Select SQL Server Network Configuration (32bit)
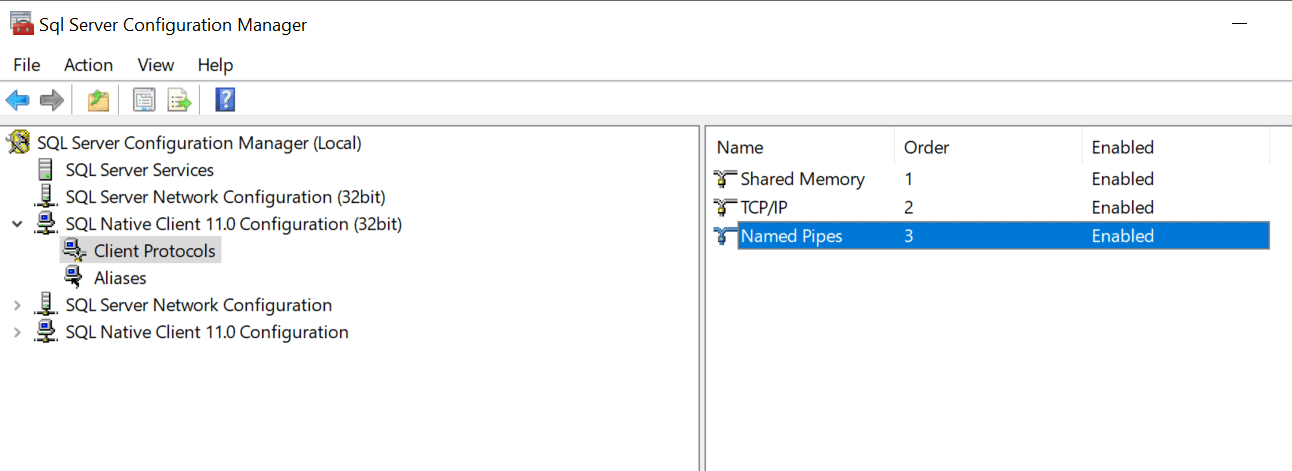Image resolution: width=1292 pixels, height=471 pixels. click(x=225, y=197)
